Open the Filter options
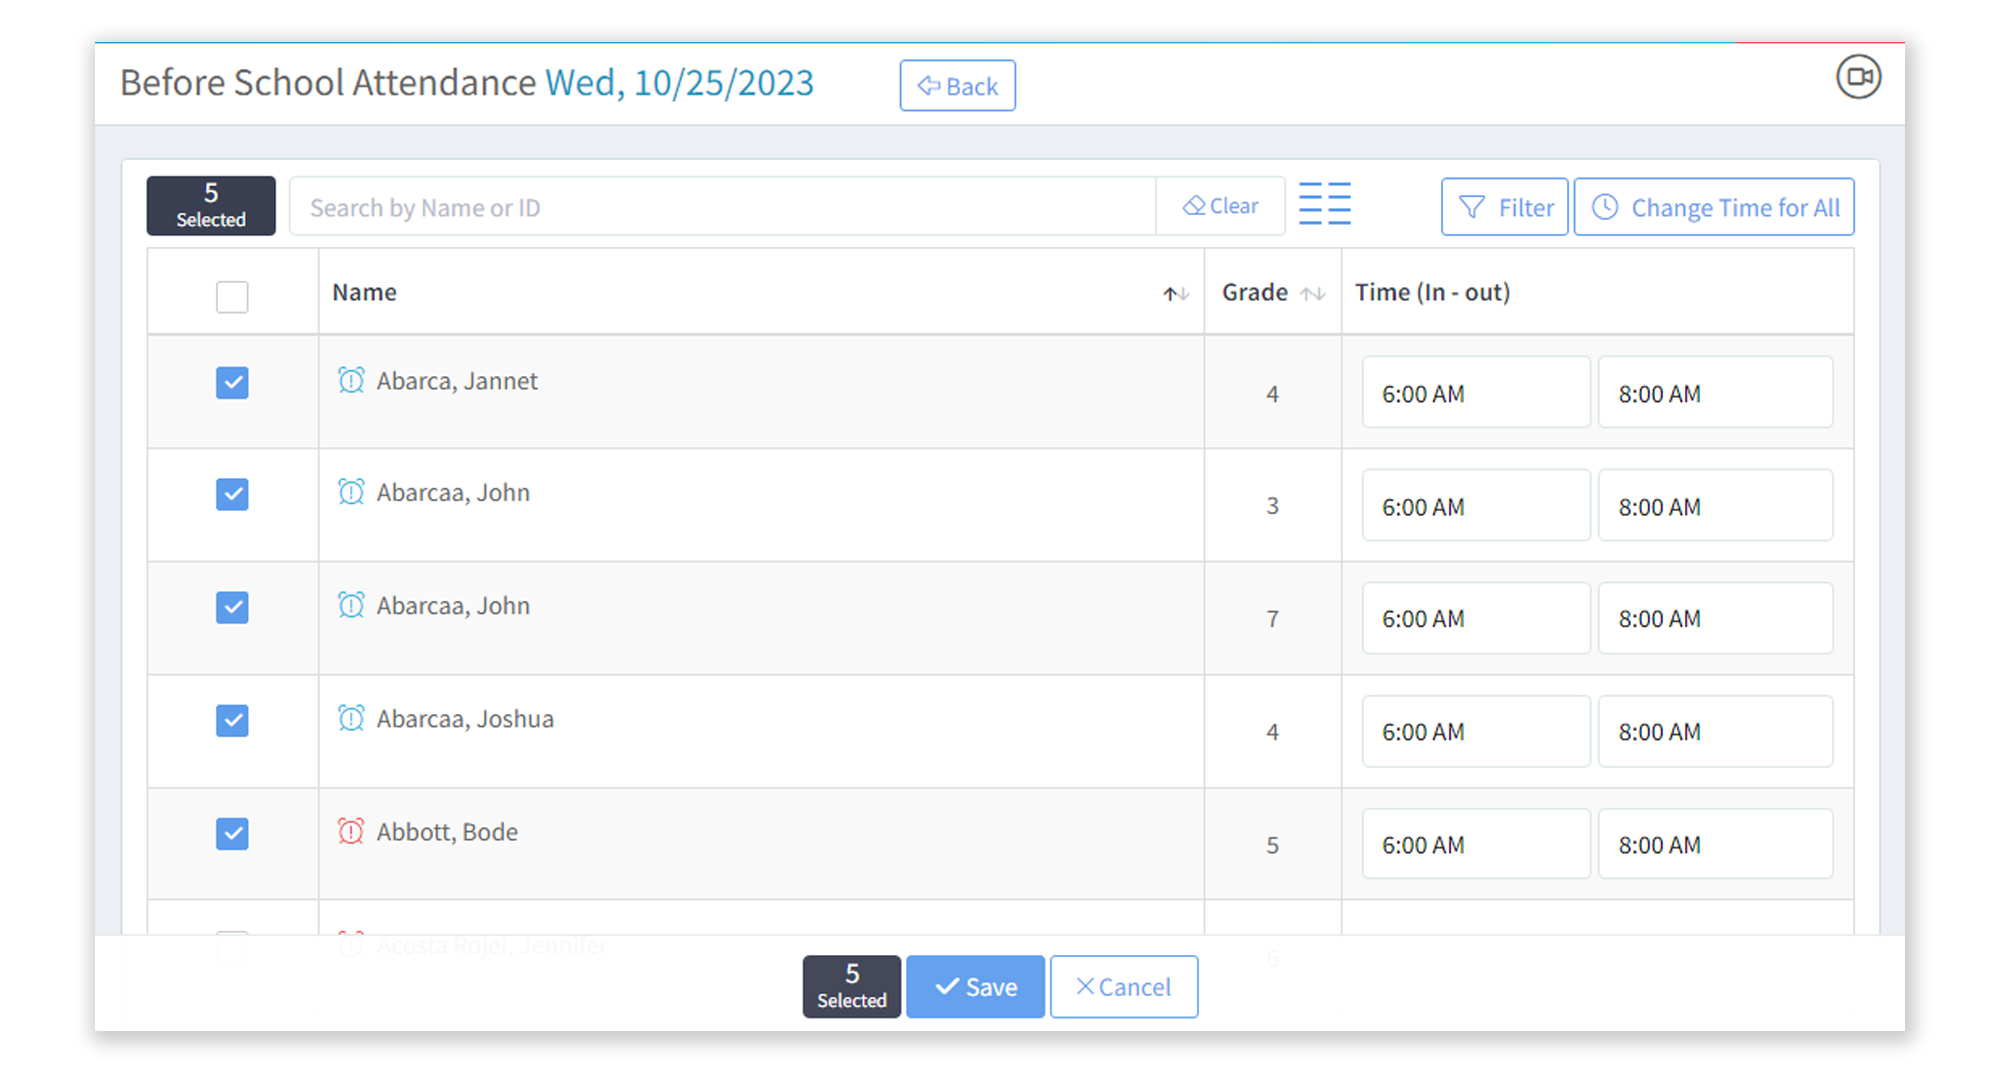Viewport: 2000px width, 1073px height. point(1504,207)
